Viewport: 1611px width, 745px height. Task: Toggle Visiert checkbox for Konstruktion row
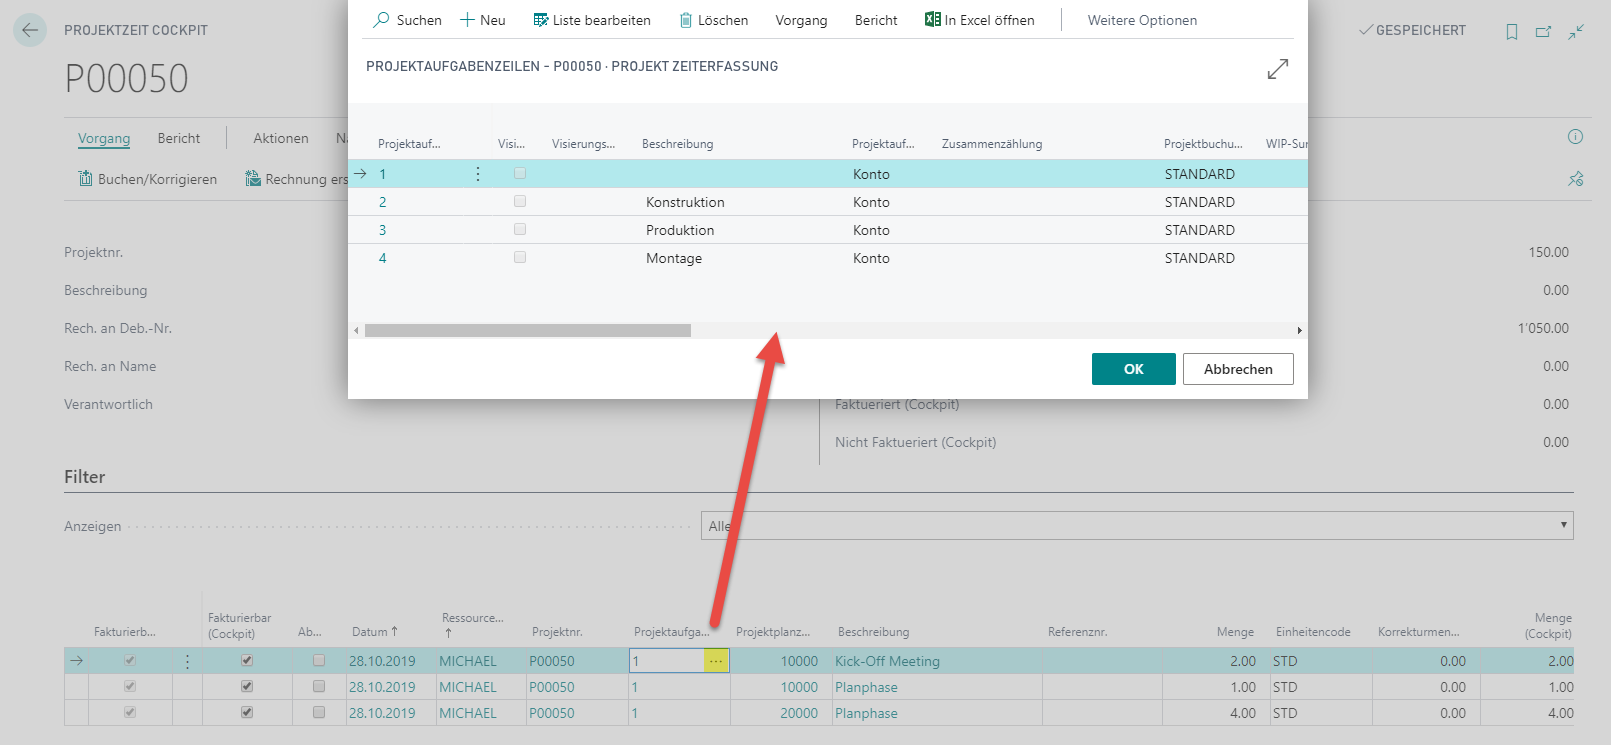520,201
